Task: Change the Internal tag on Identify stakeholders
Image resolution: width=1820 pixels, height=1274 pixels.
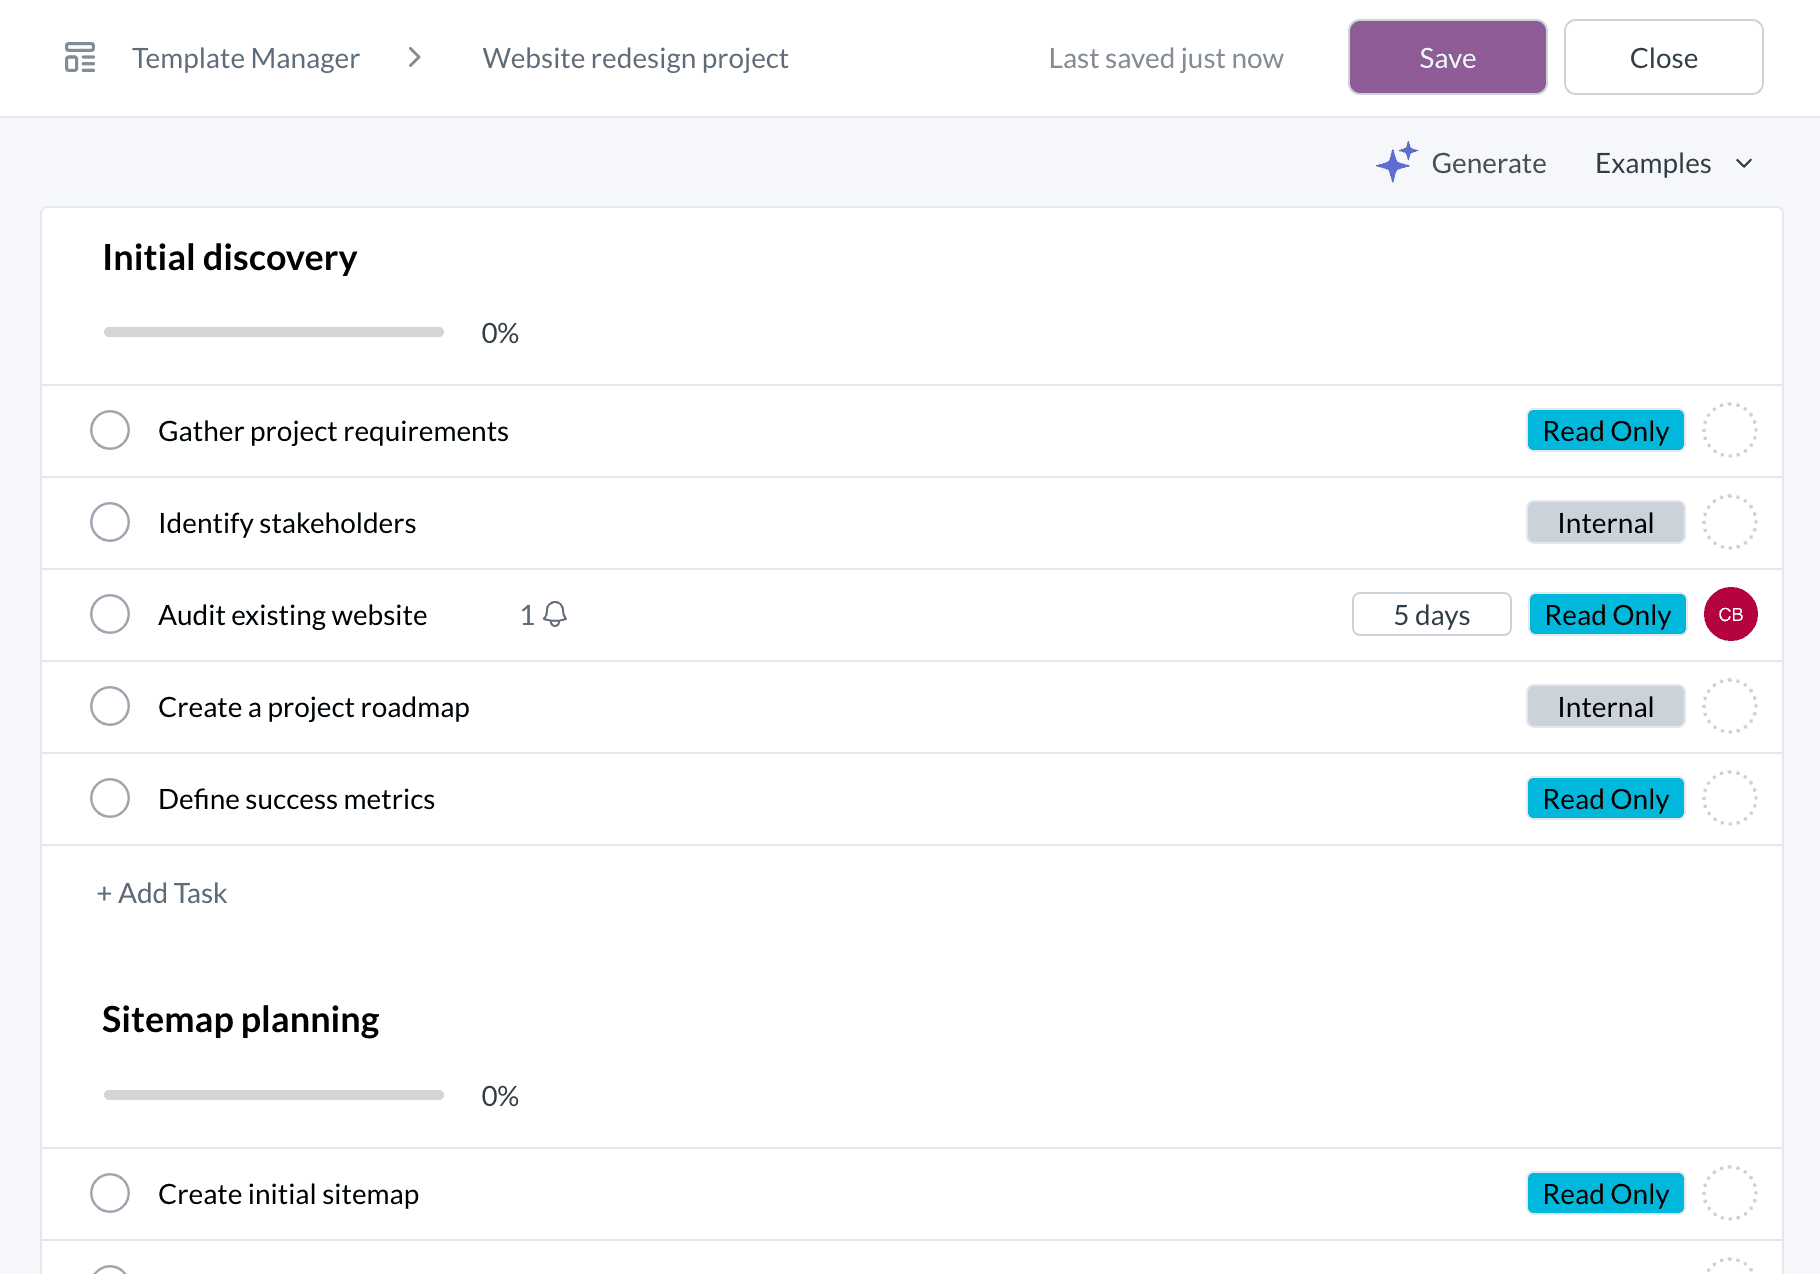Action: 1605,522
